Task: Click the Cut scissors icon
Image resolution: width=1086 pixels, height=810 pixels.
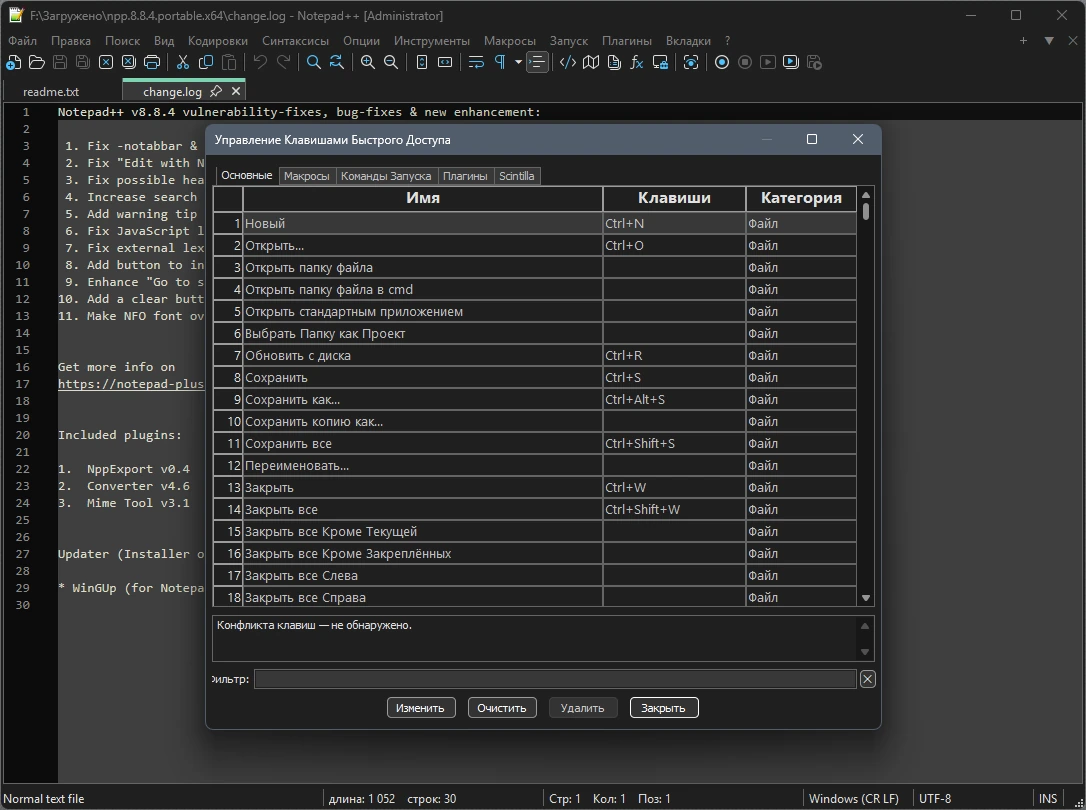Action: [183, 62]
